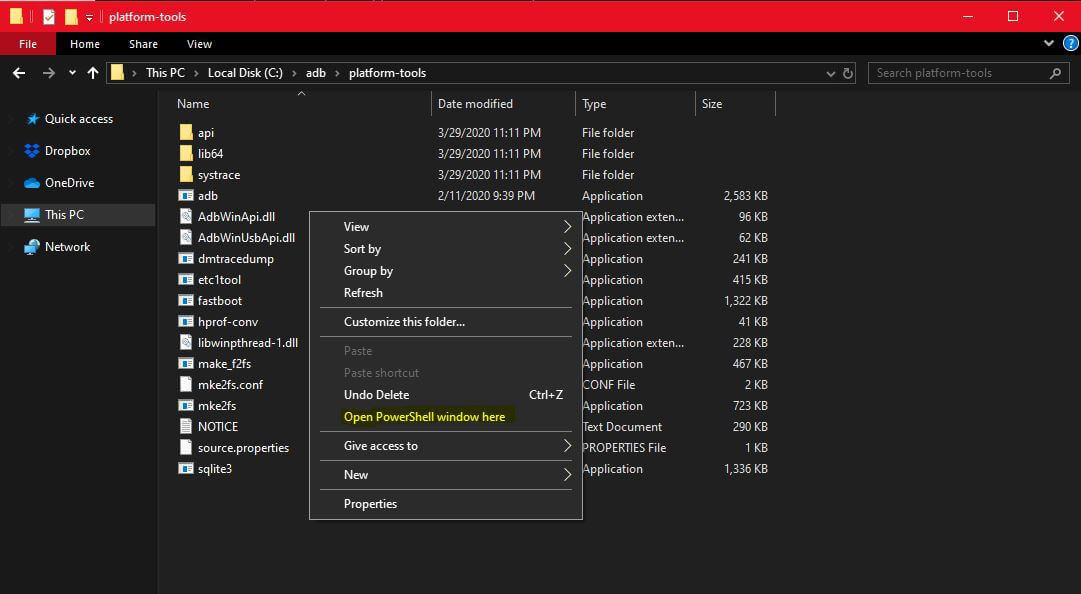This screenshot has width=1081, height=594.
Task: Expand the Group by submenu
Action: [567, 271]
